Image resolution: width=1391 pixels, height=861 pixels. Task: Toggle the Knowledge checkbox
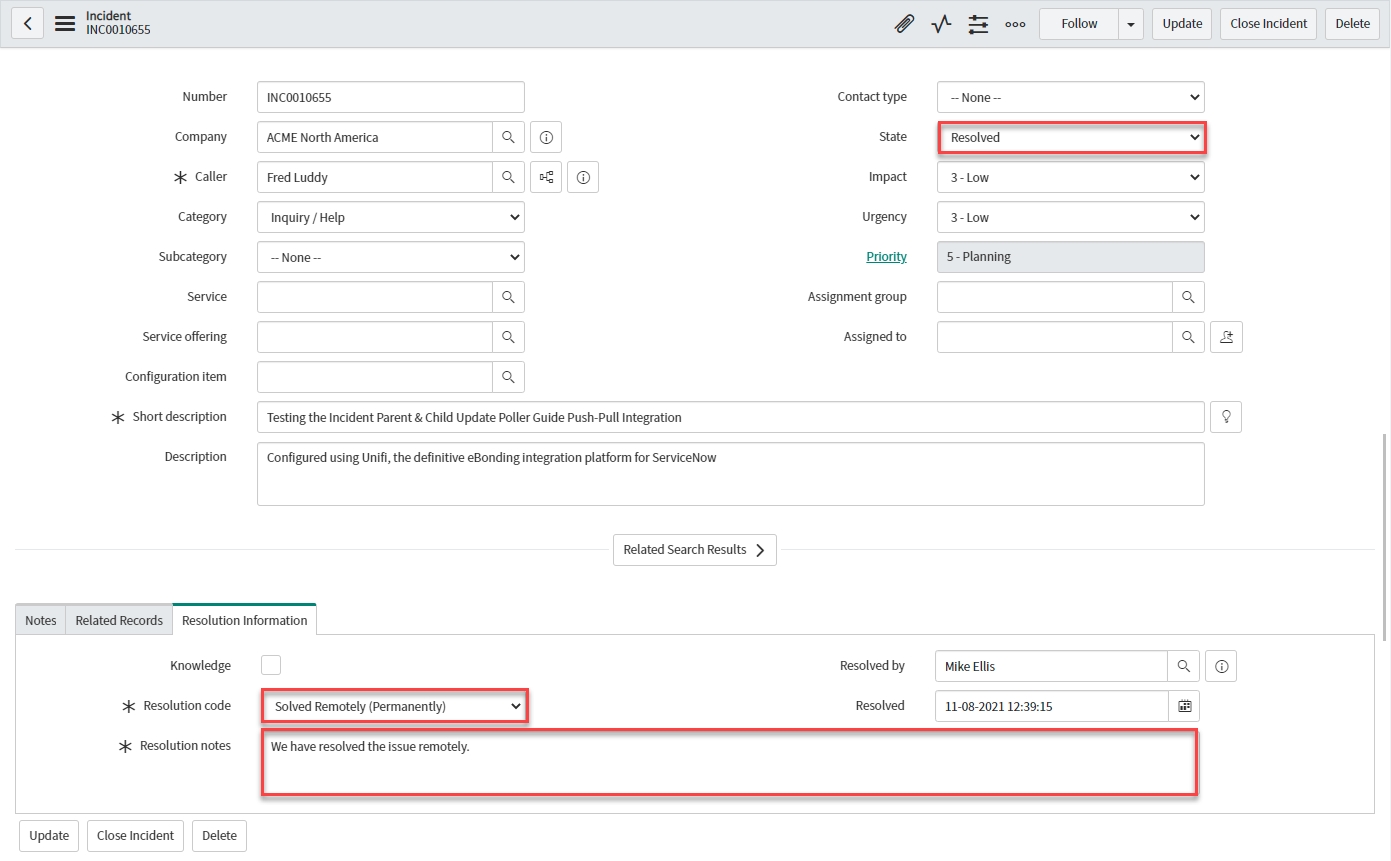click(271, 665)
